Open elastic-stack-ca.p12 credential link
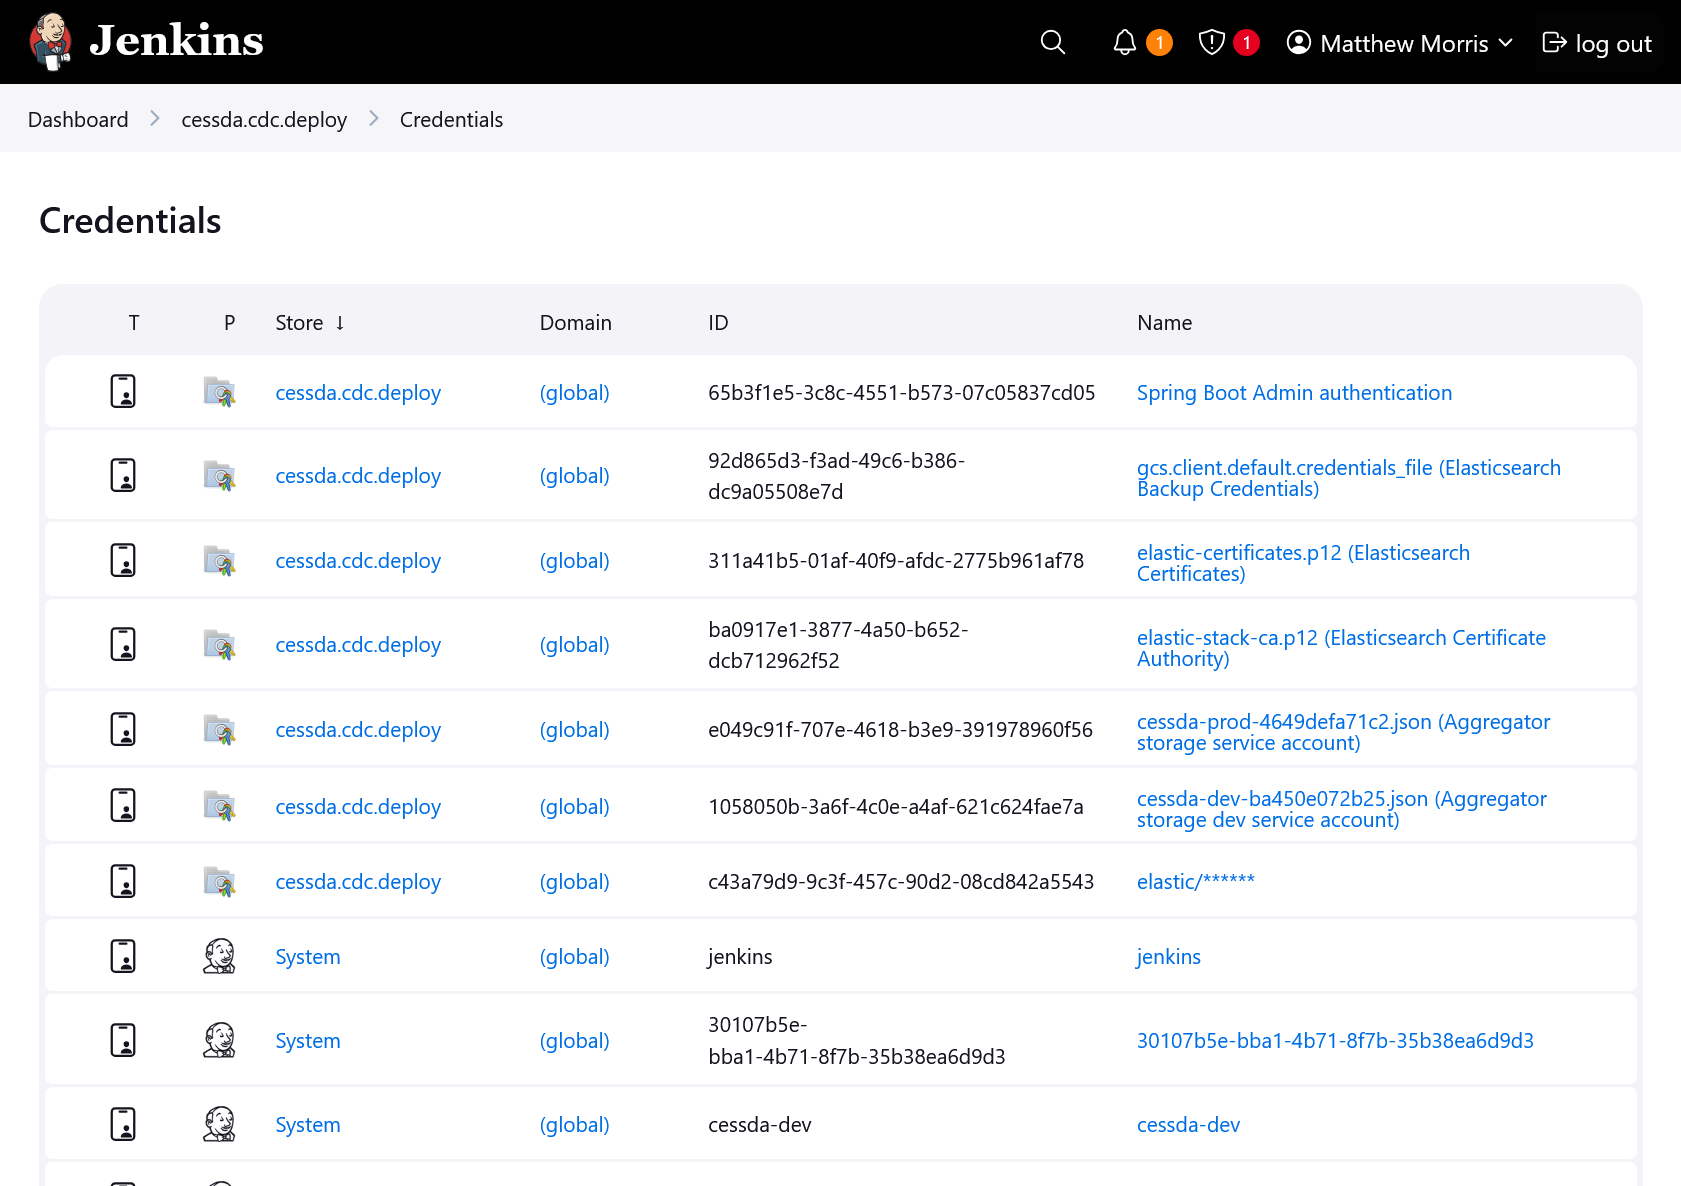1681x1186 pixels. tap(1341, 648)
